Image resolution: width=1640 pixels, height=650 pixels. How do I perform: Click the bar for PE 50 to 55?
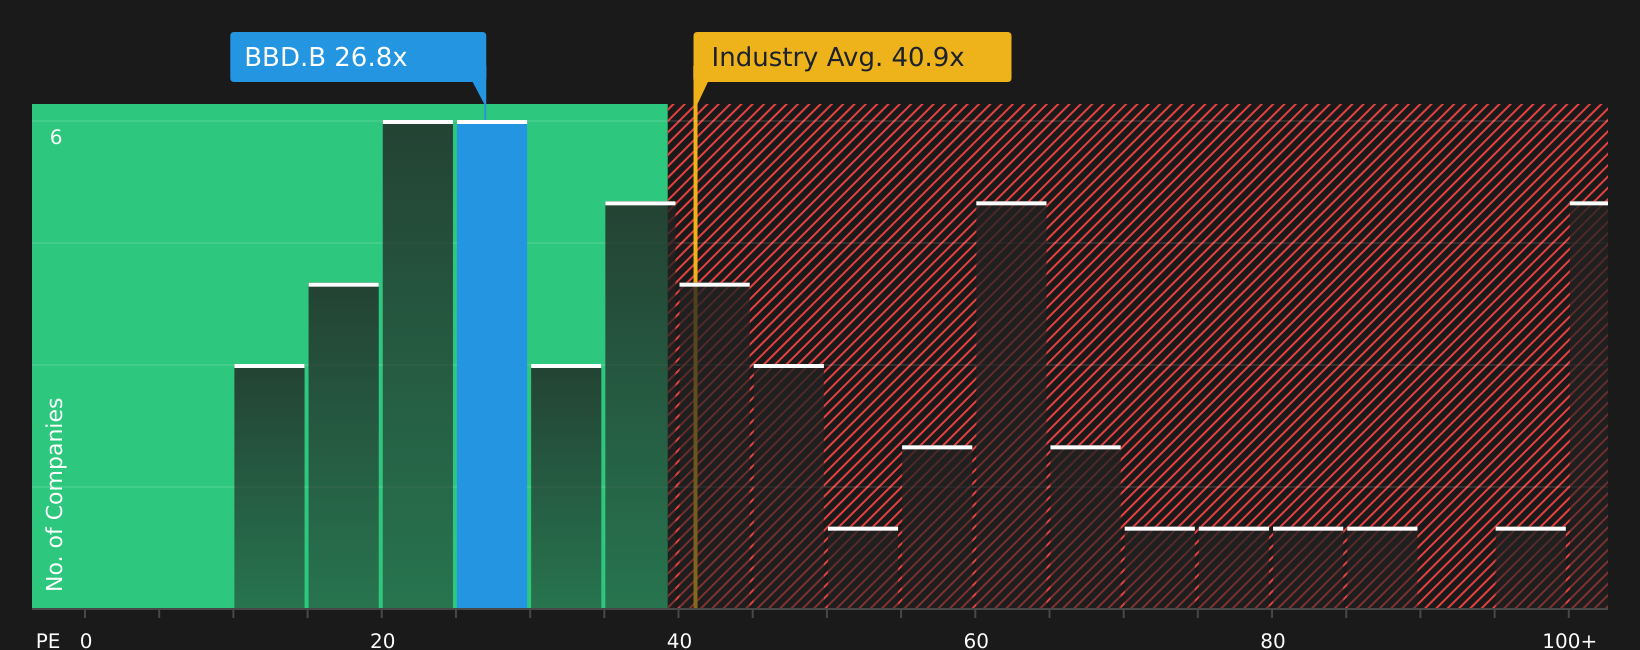pyautogui.click(x=863, y=568)
